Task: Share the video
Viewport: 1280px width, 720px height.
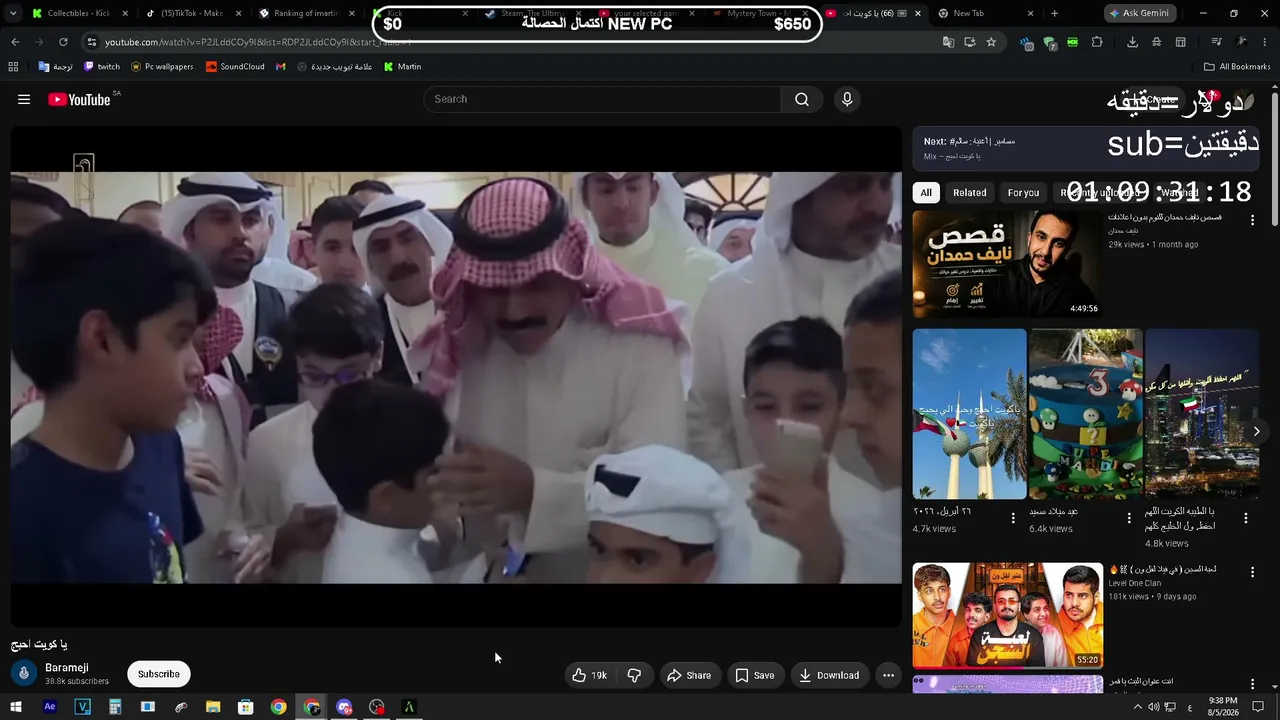Action: (689, 675)
